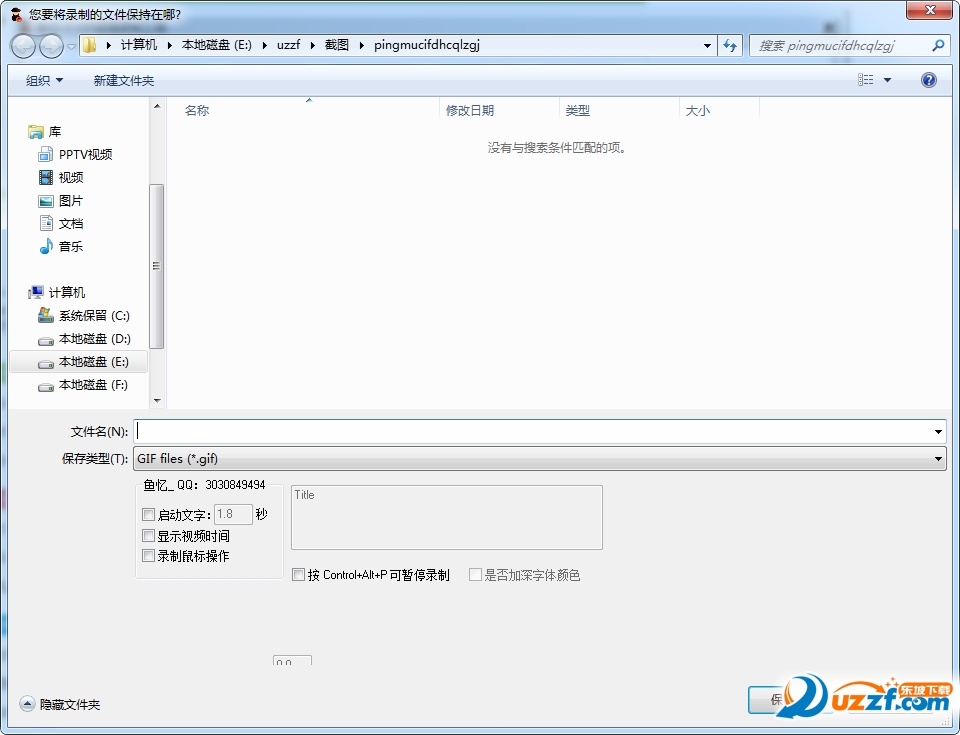Toggle 显示视频时间 checkbox

149,536
